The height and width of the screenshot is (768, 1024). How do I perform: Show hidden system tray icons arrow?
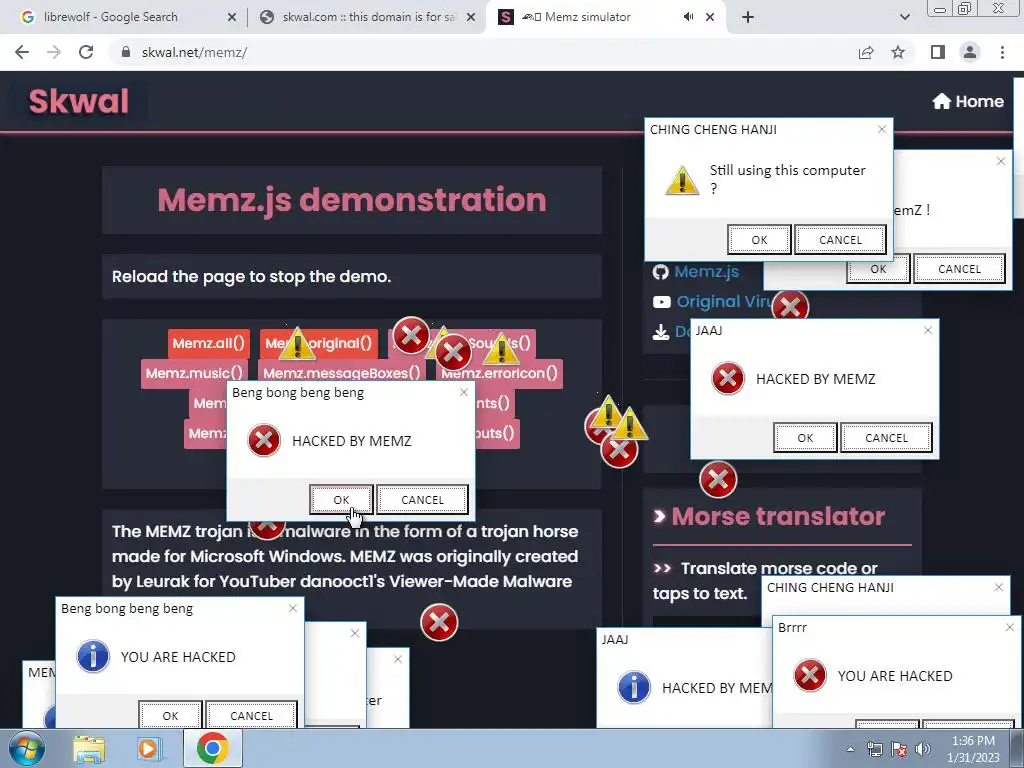coord(850,749)
